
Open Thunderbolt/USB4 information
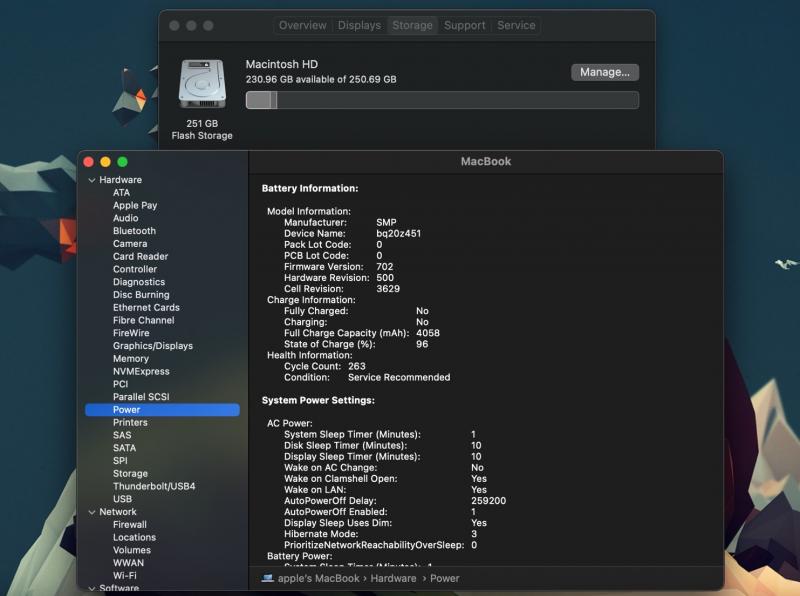(154, 486)
